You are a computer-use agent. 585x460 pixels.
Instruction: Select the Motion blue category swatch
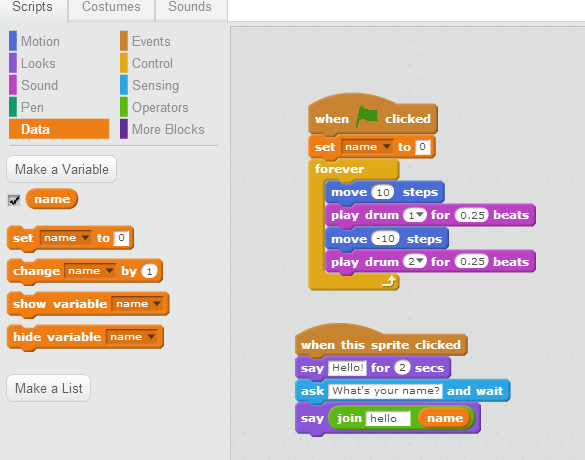coord(13,41)
